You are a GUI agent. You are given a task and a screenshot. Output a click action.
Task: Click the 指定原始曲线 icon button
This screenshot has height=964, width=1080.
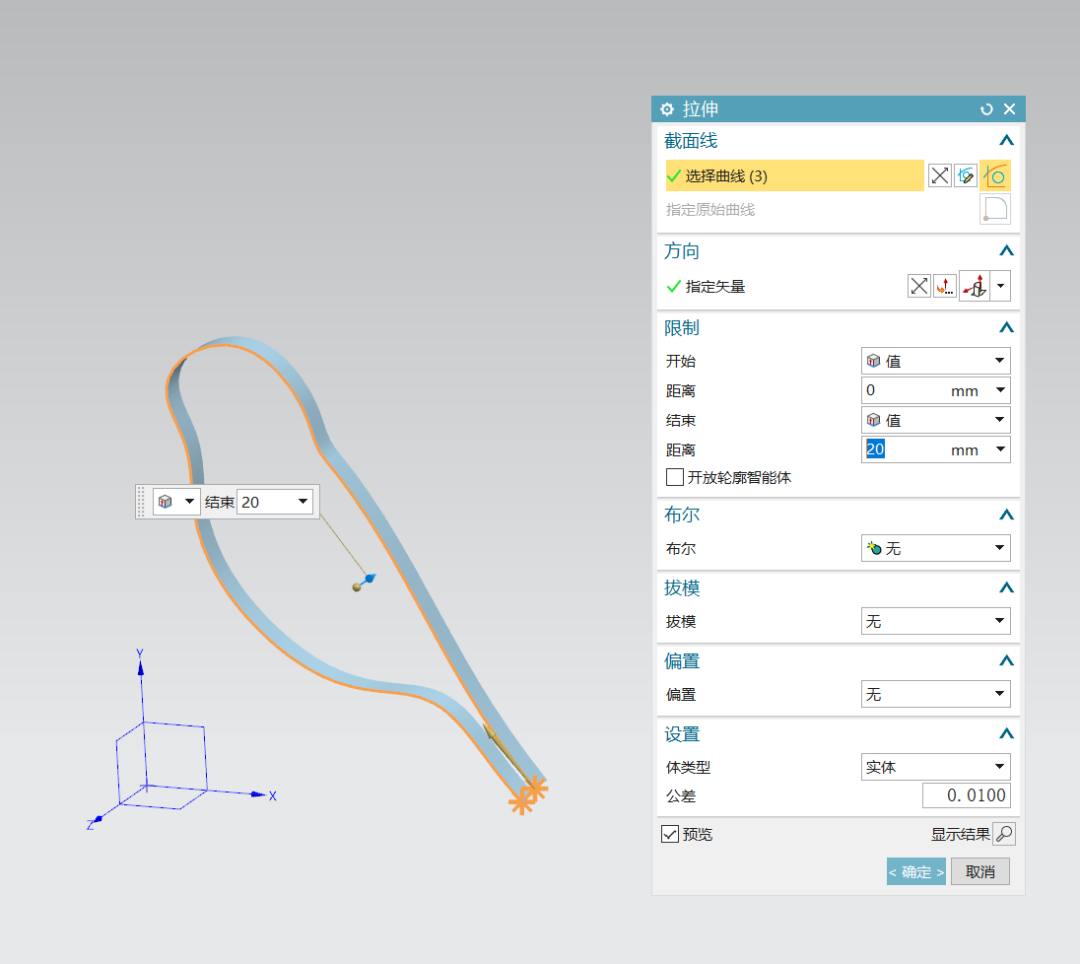(995, 209)
